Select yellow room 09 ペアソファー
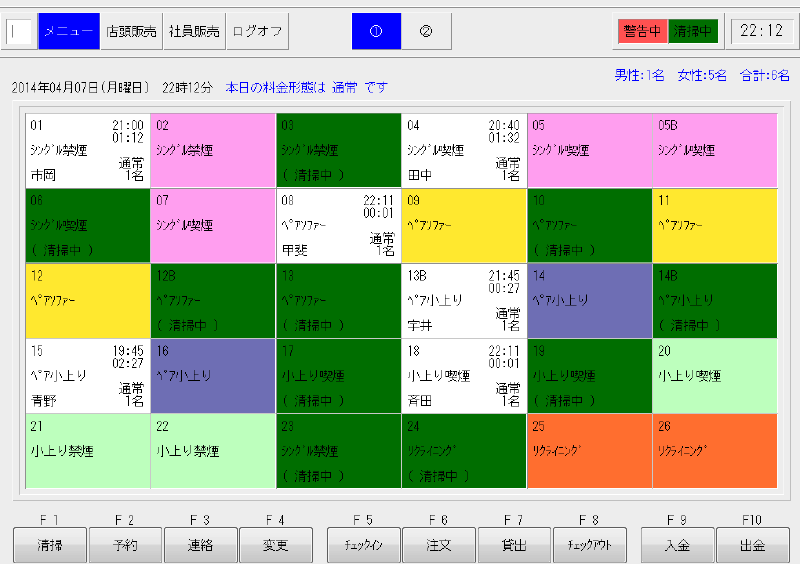This screenshot has width=800, height=564. click(x=464, y=226)
